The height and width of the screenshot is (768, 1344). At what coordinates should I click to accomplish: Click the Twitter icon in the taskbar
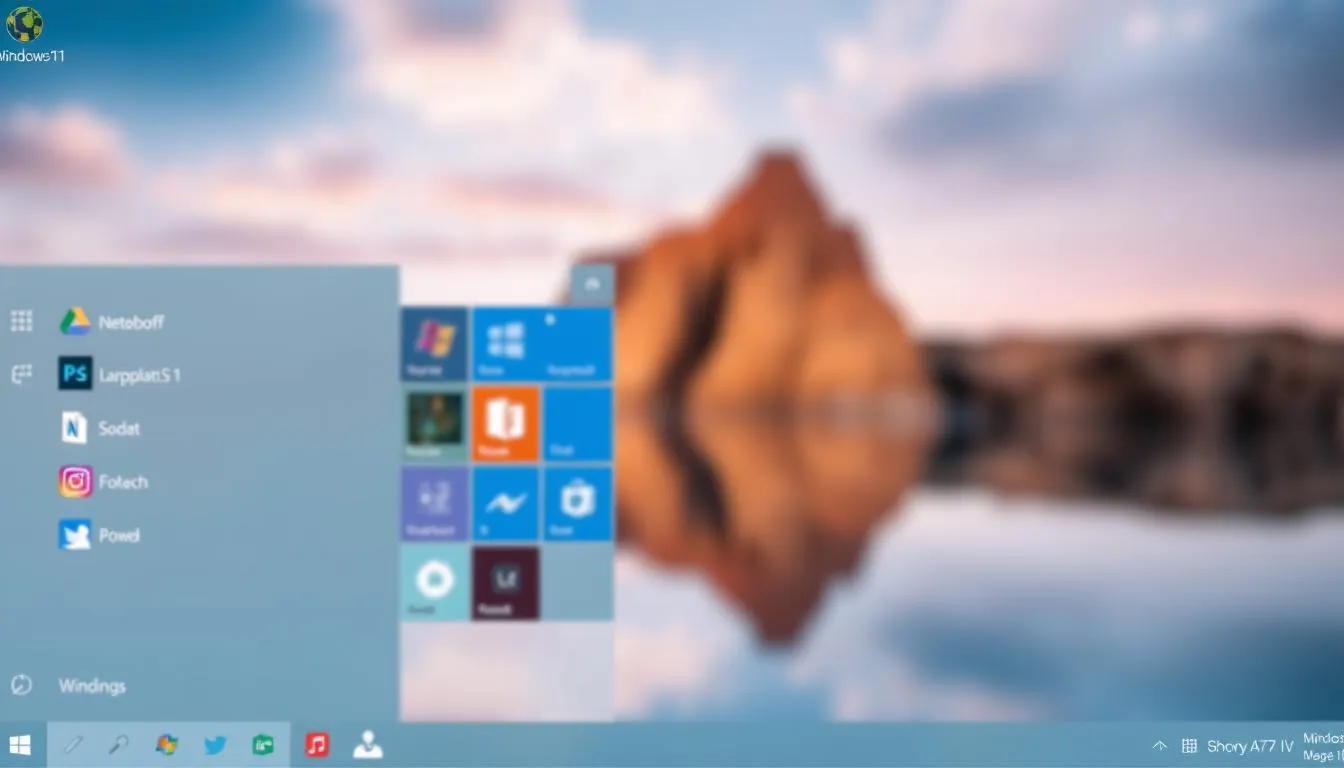point(215,745)
